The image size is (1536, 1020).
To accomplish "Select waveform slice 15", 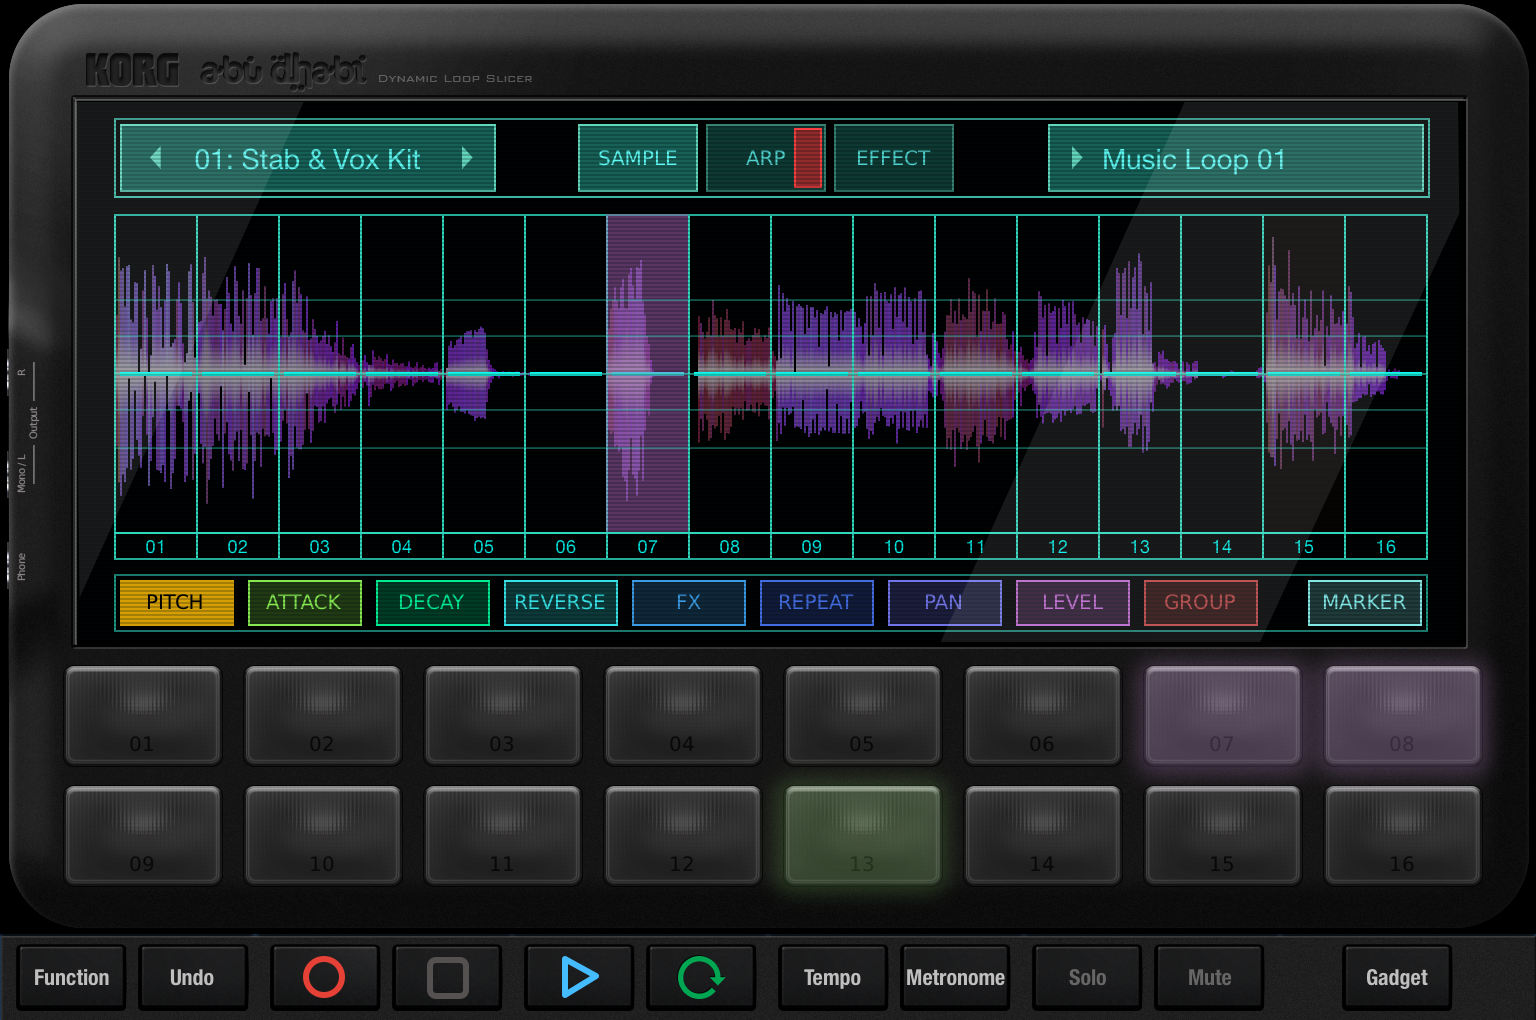I will 1304,386.
